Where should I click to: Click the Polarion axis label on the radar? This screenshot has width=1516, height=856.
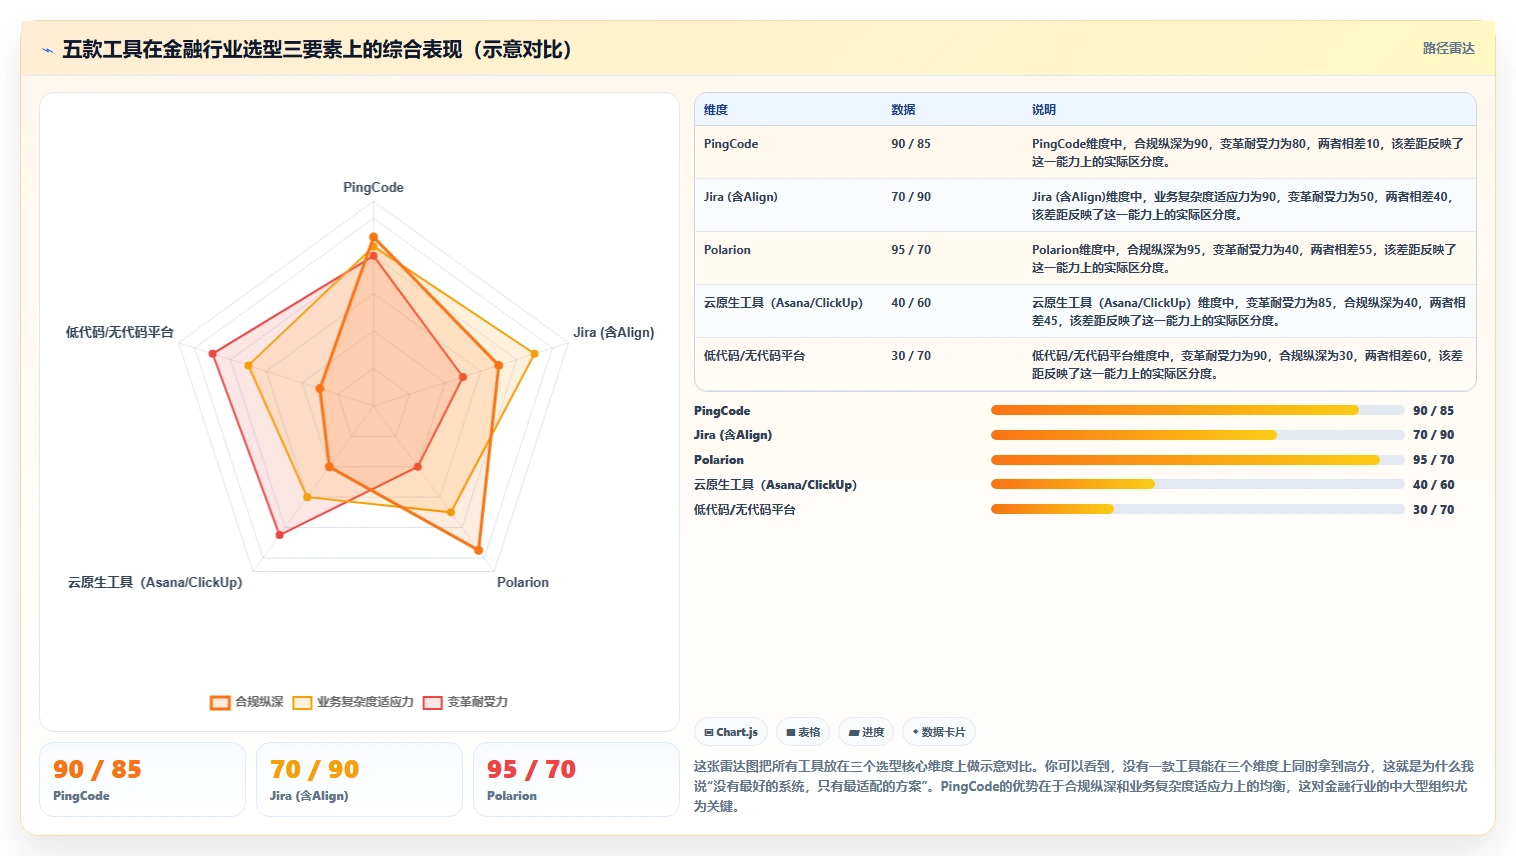tap(523, 582)
